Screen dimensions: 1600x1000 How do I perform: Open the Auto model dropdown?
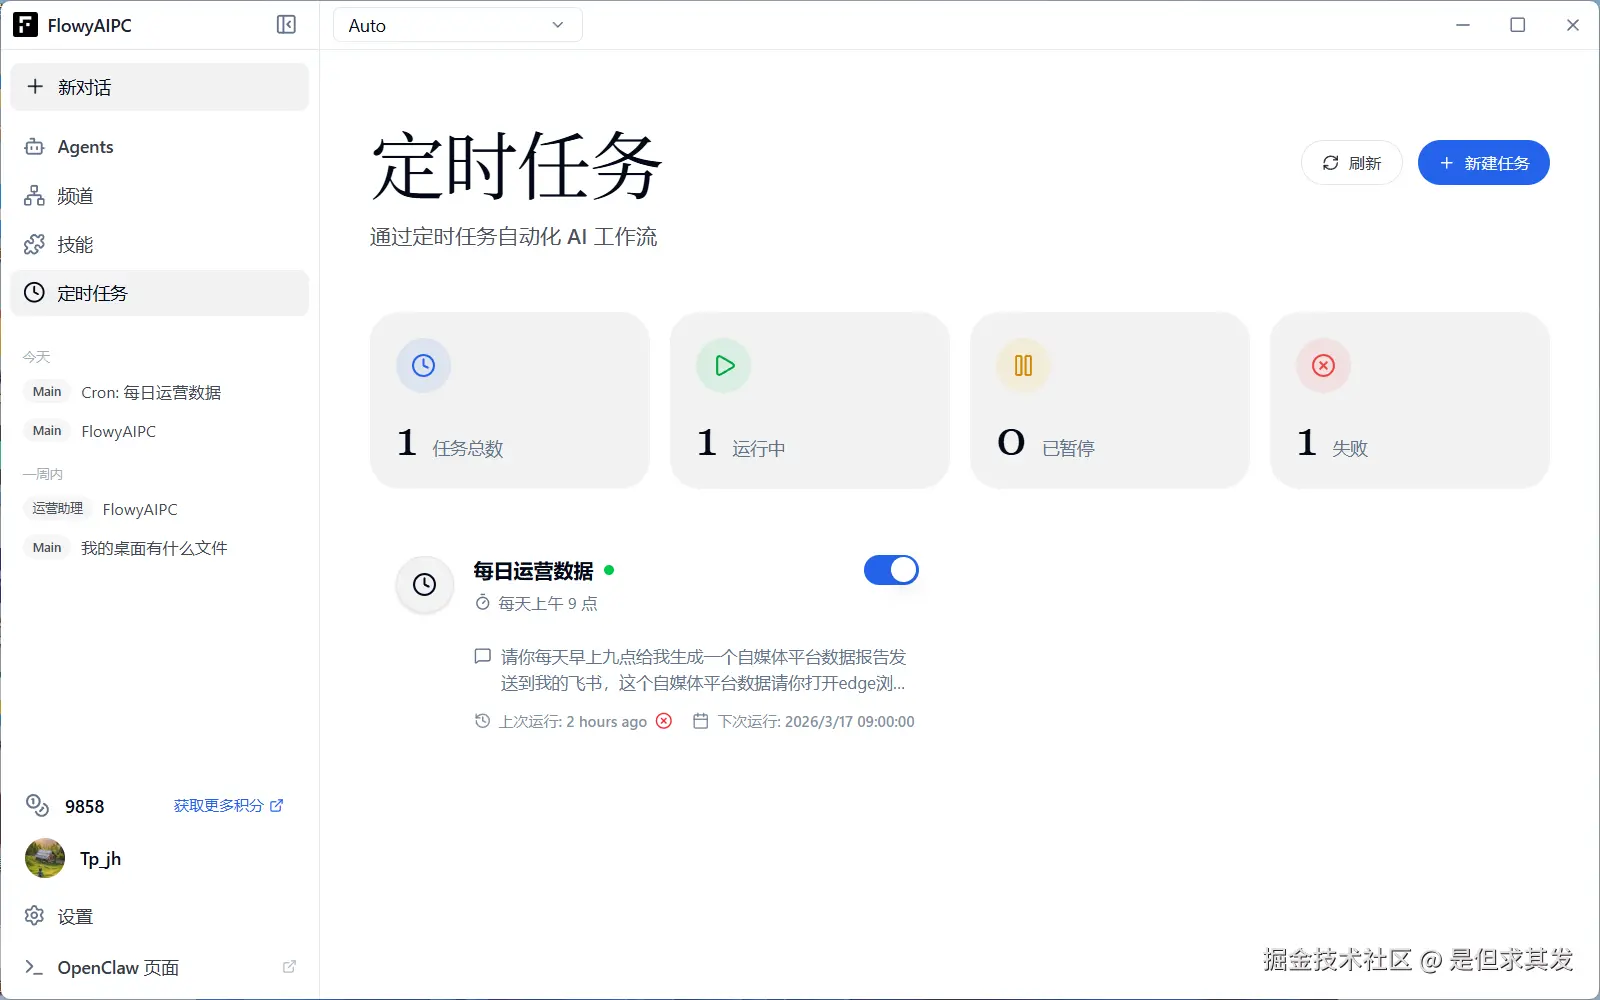click(x=457, y=25)
